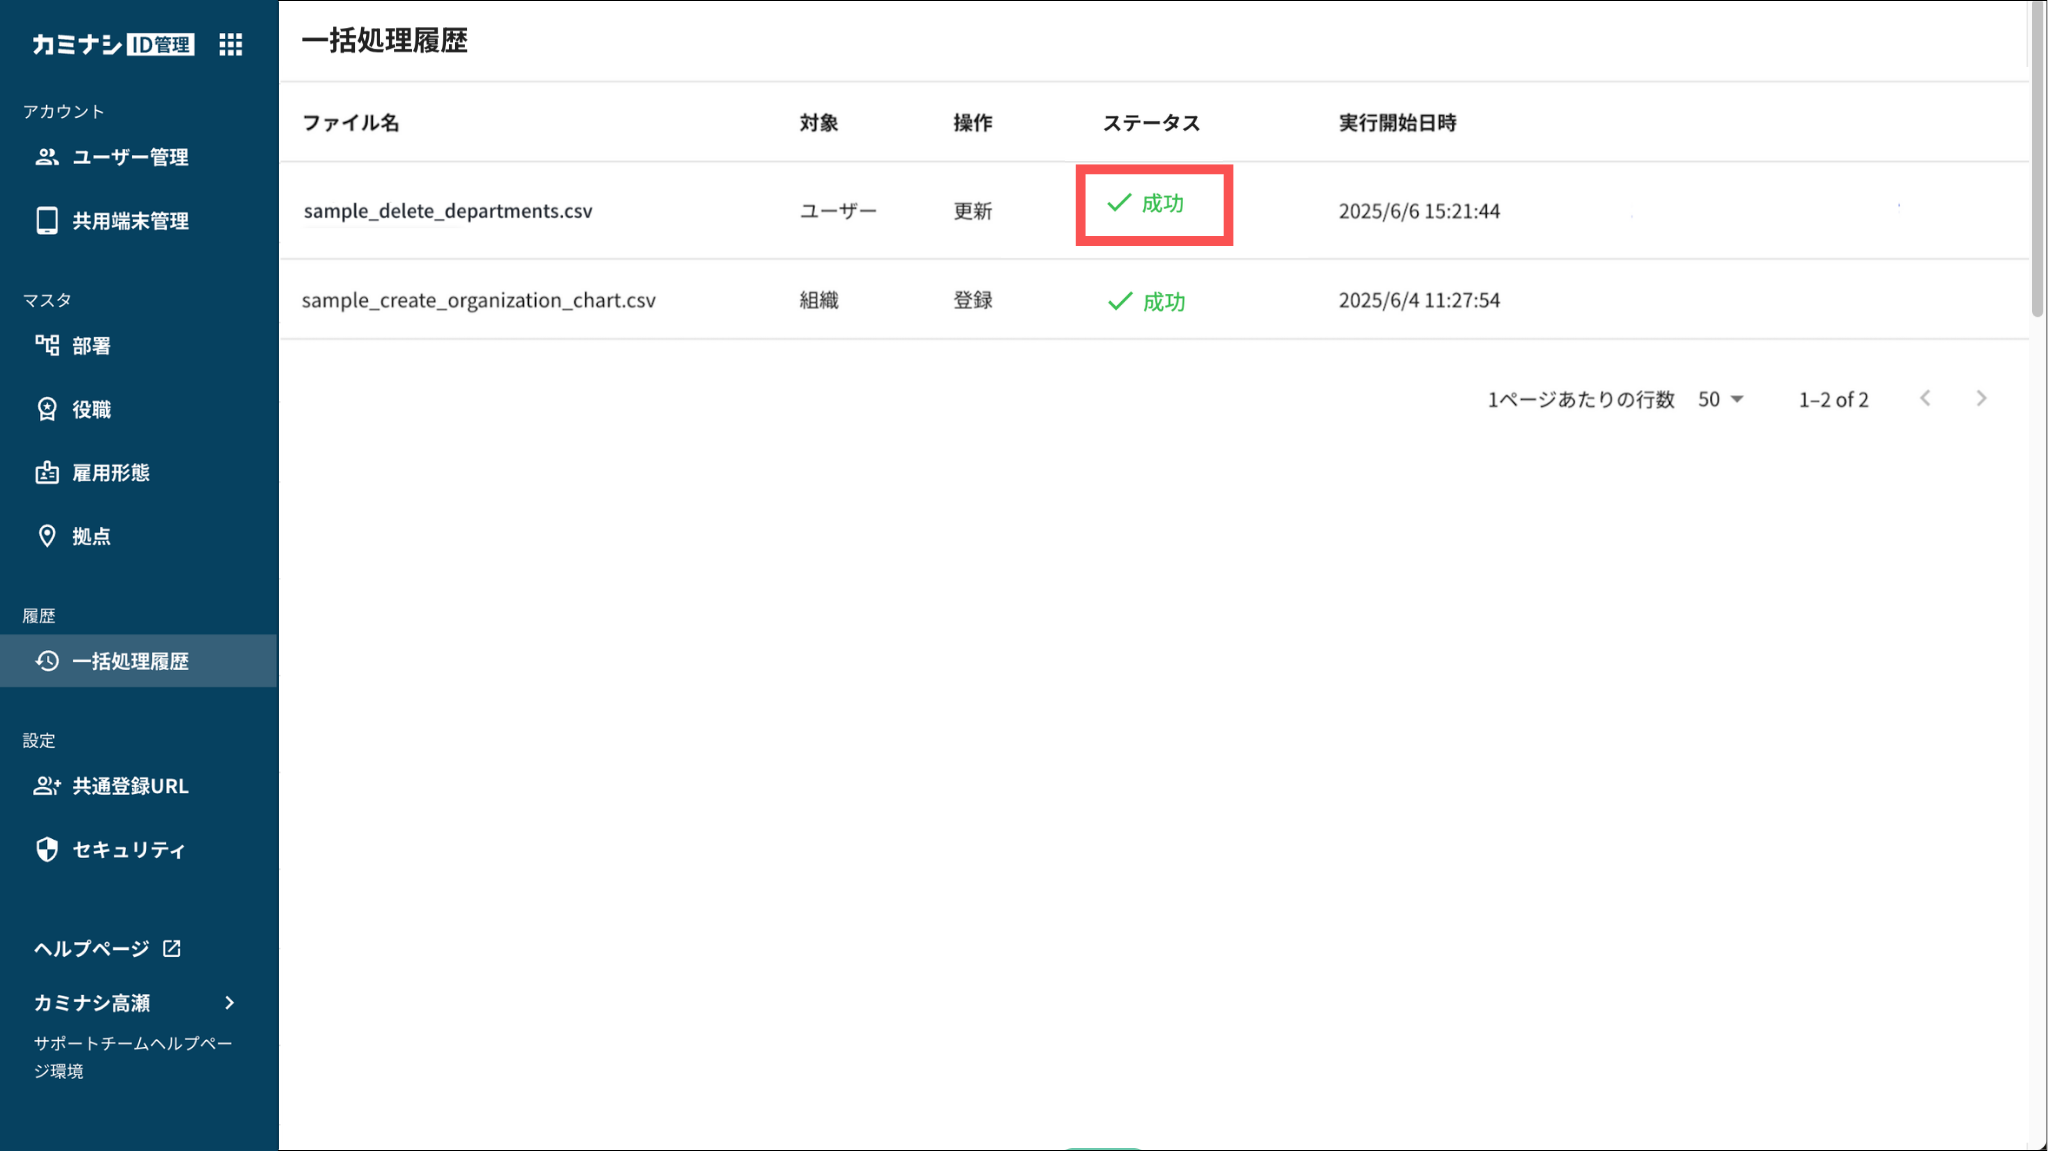Click the 共通登録URL add-user icon
The image size is (2048, 1151).
[x=47, y=786]
